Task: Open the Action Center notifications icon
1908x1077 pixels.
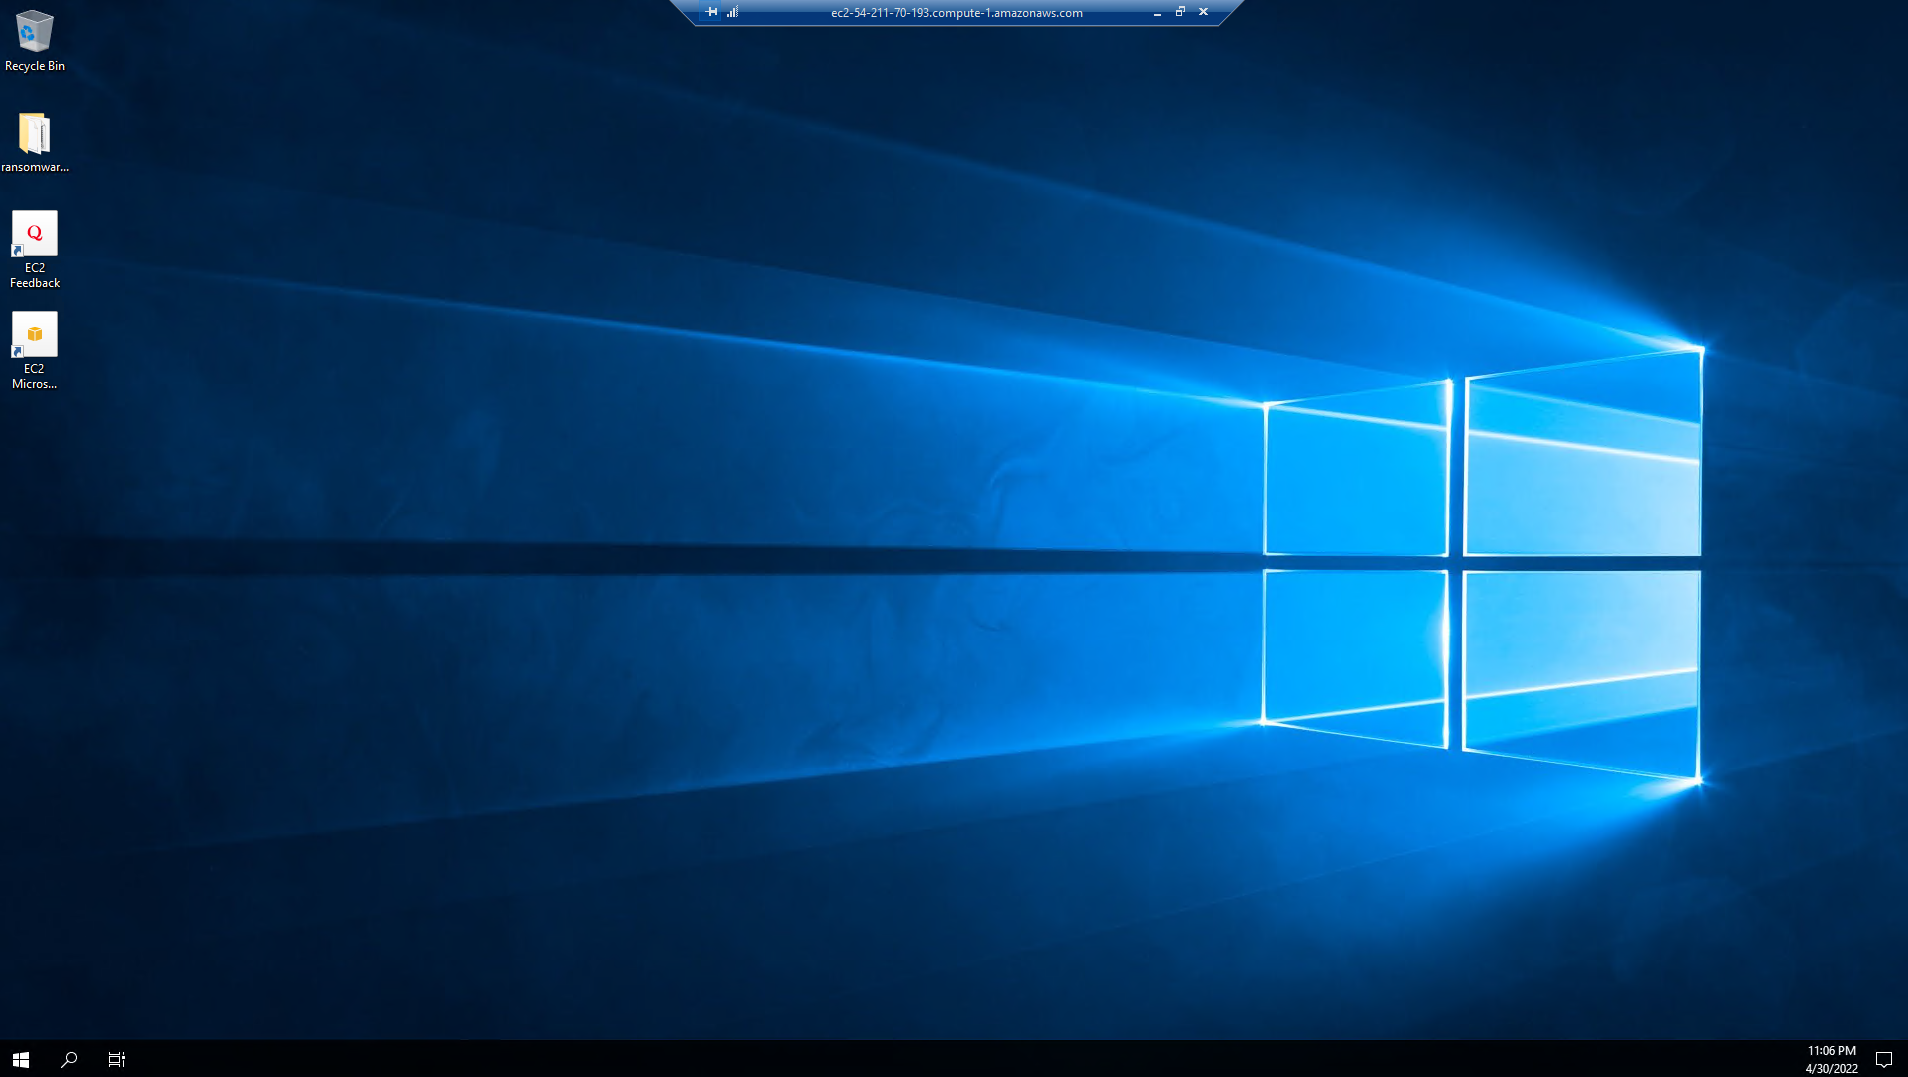Action: point(1884,1059)
